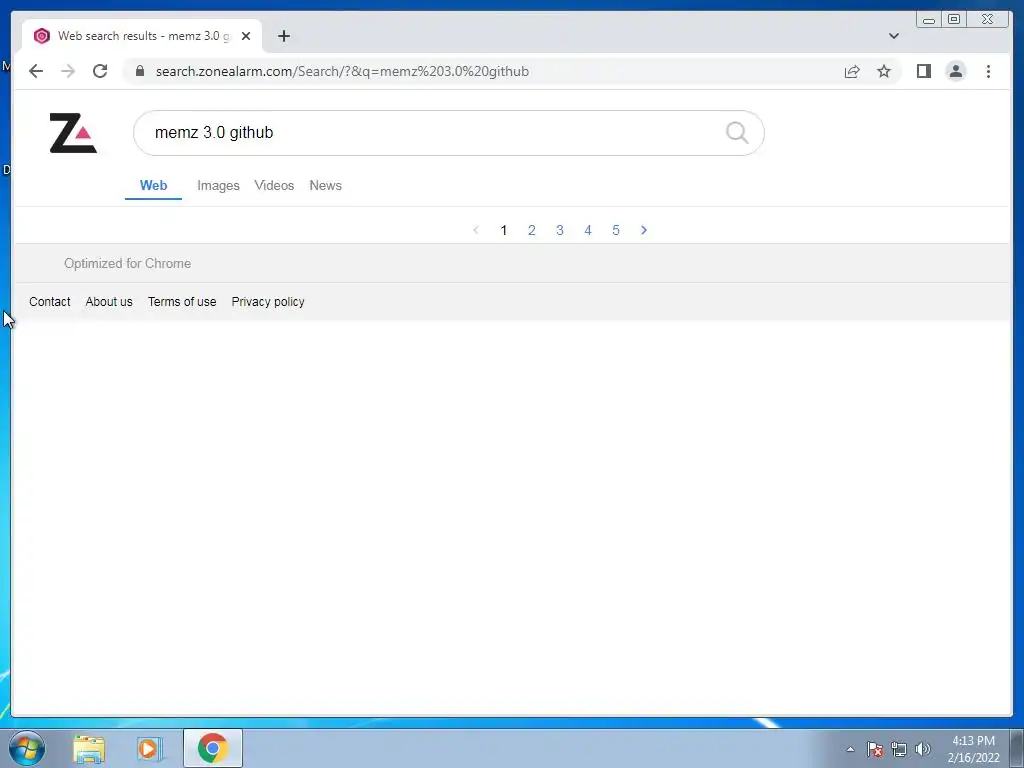
Task: Show hidden system tray icons
Action: coord(850,749)
